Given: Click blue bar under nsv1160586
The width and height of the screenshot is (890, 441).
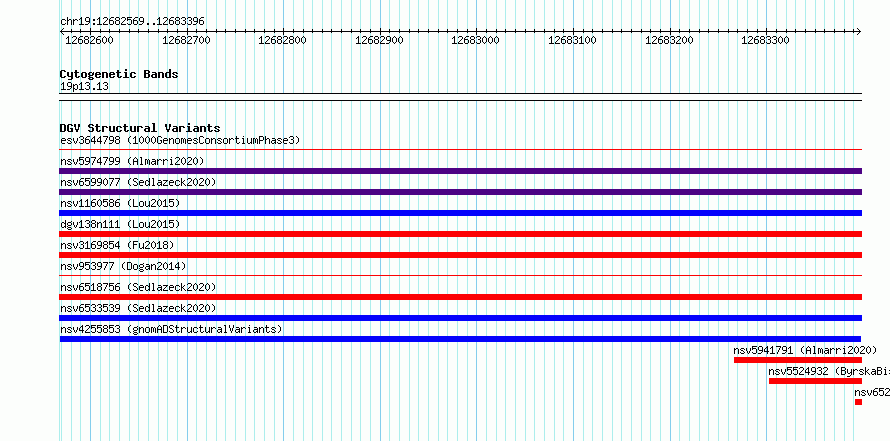Looking at the screenshot, I should [x=460, y=213].
